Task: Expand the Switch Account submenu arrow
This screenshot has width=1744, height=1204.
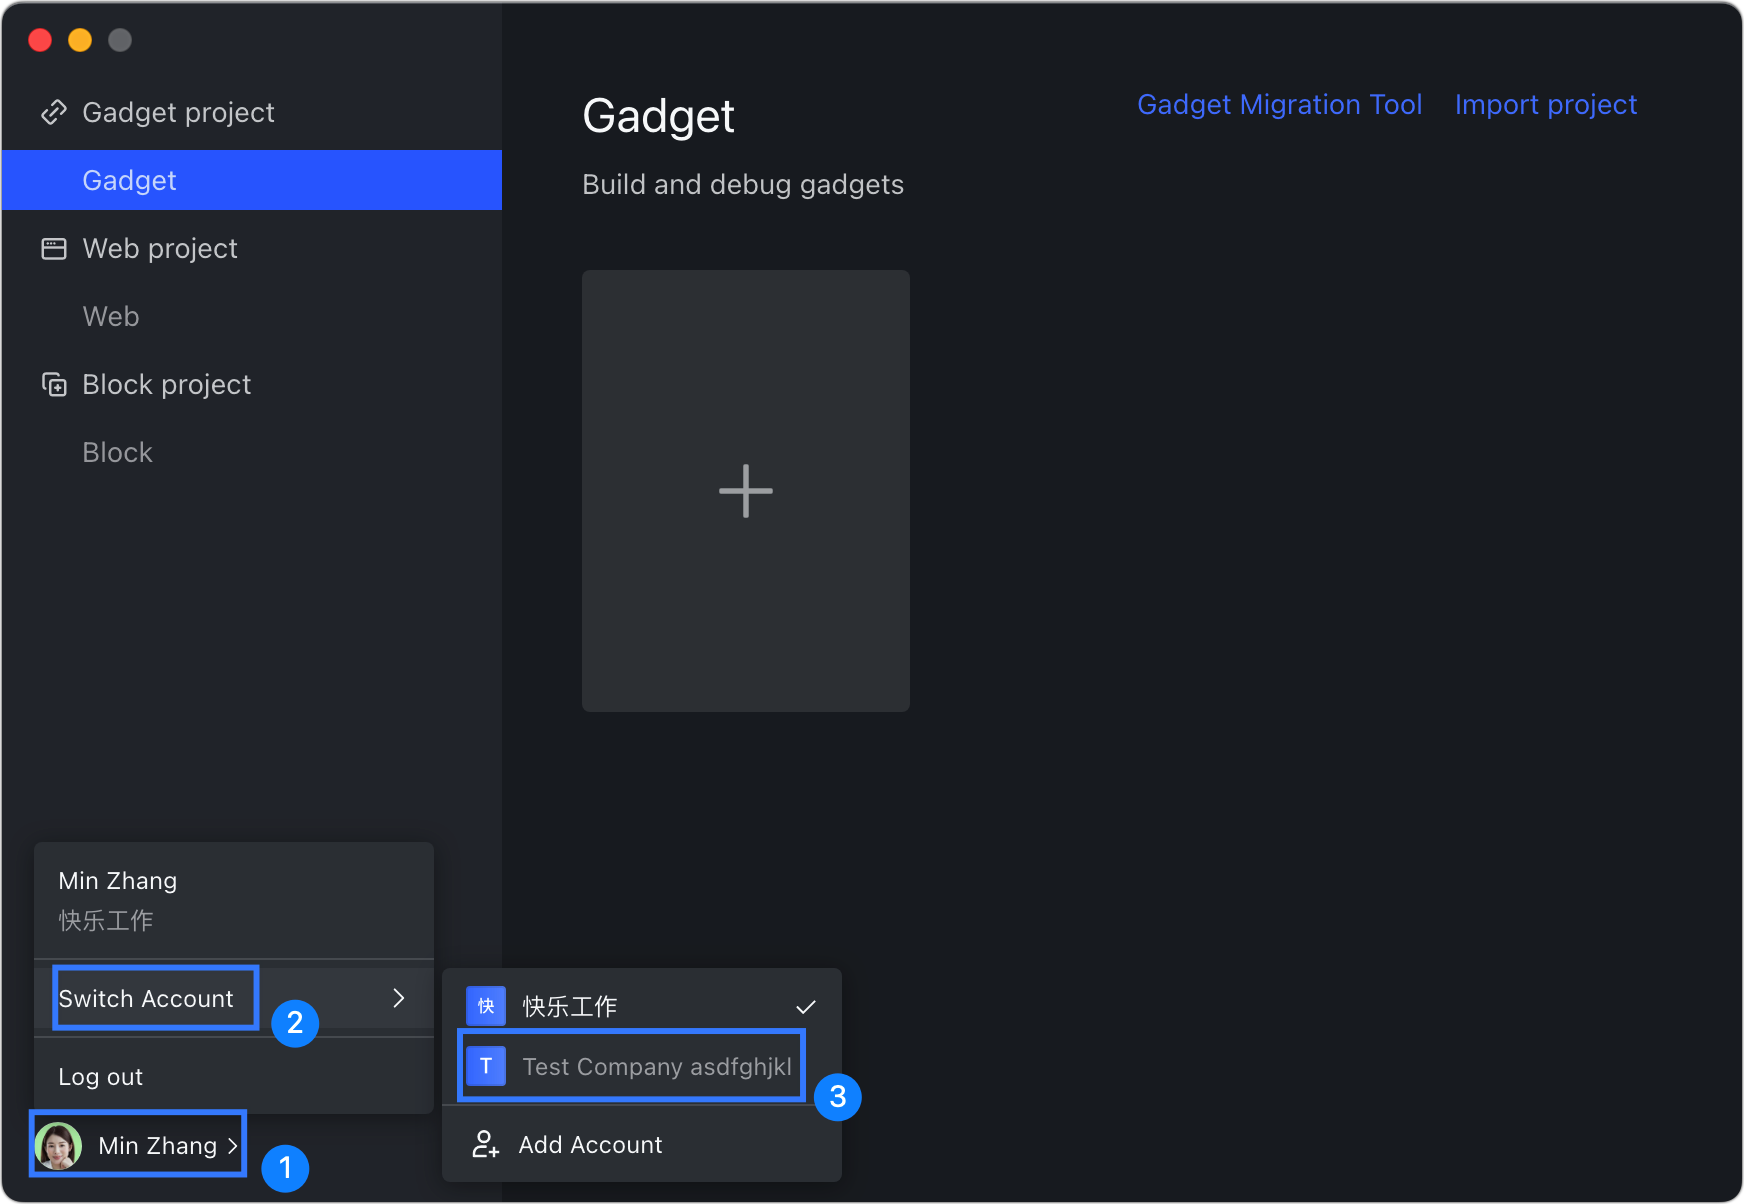Action: [x=399, y=998]
